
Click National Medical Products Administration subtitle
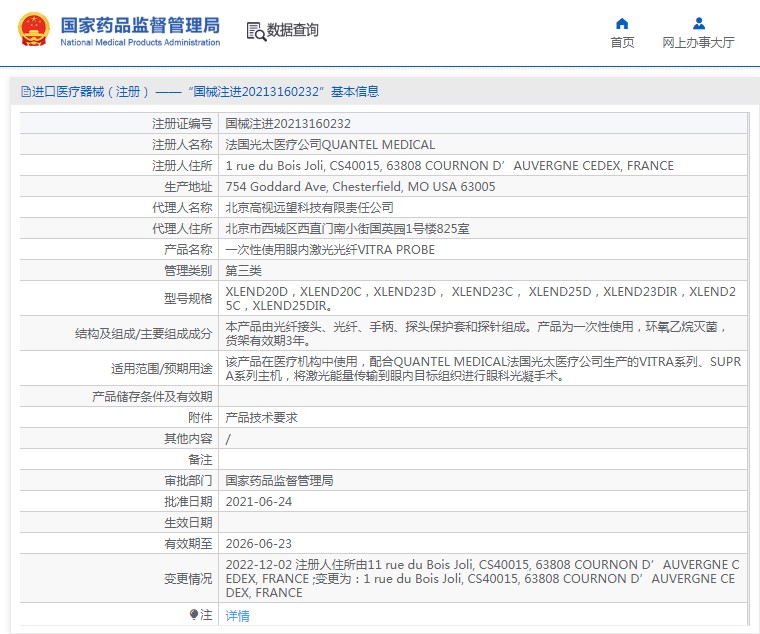click(140, 43)
